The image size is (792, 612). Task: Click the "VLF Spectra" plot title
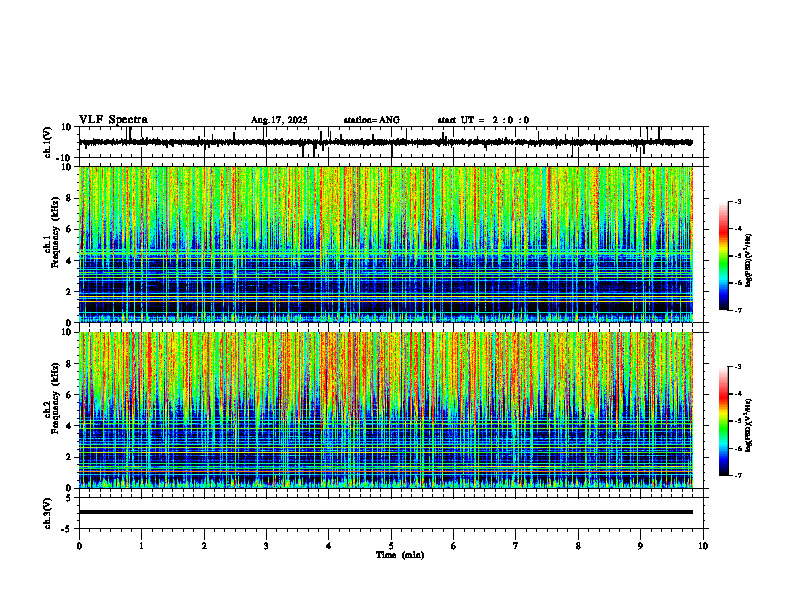tap(113, 120)
